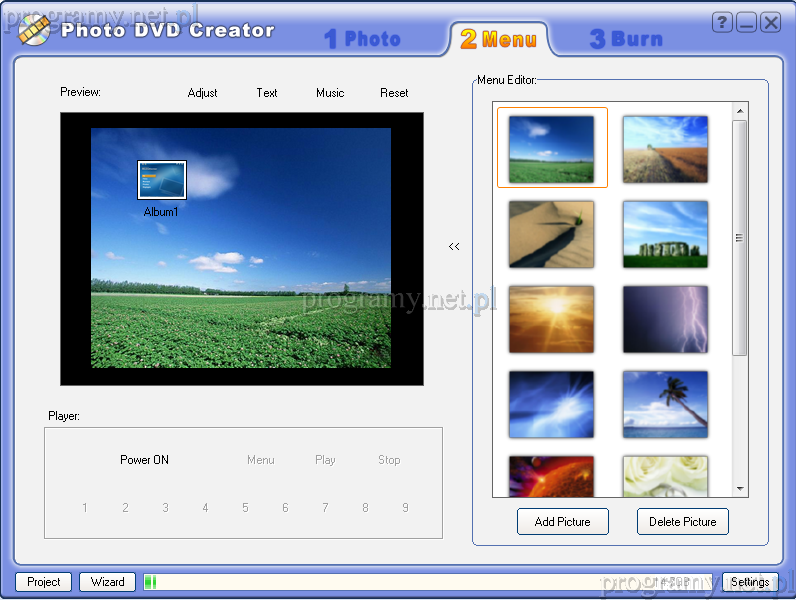Launch the Wizard from bottom bar

108,582
